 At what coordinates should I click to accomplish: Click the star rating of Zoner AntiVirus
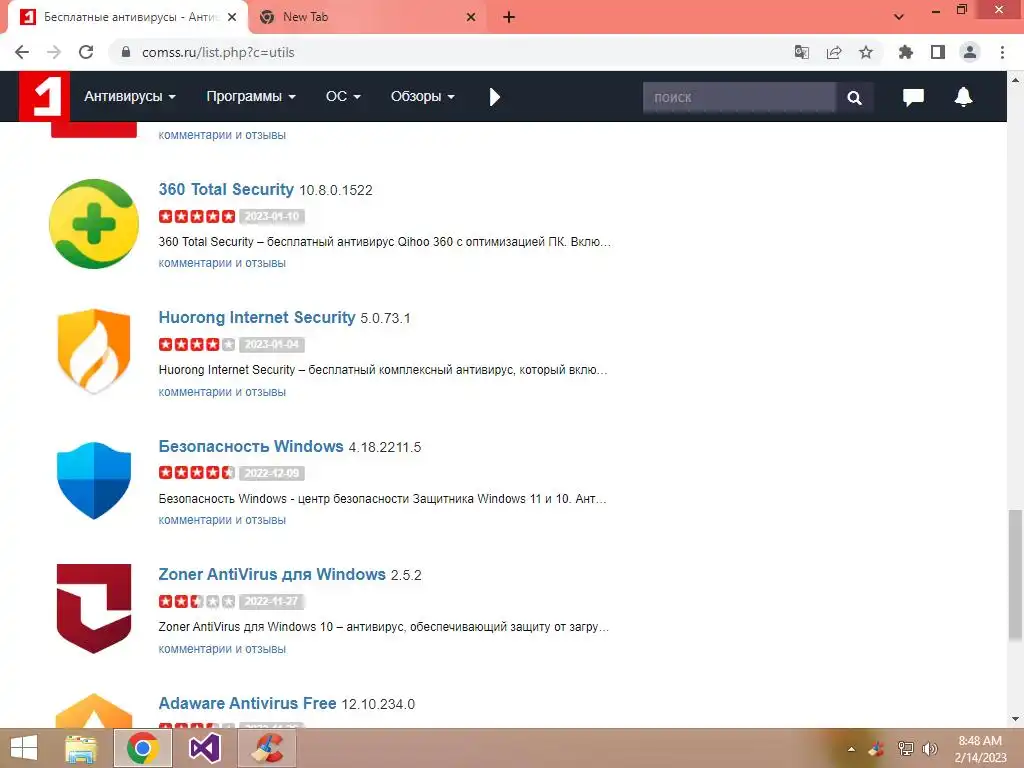coord(197,601)
